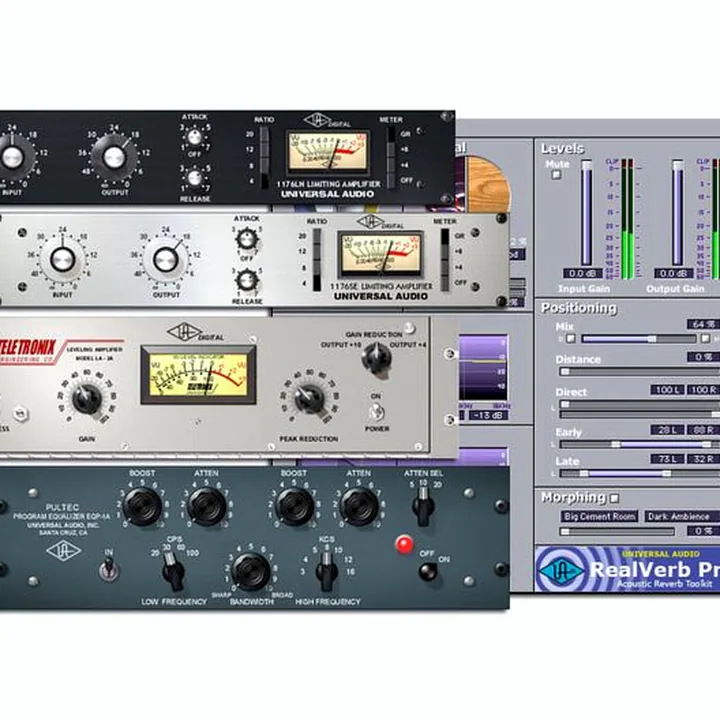
Task: Click the Gain knob on the LA-2A
Action: (x=87, y=399)
